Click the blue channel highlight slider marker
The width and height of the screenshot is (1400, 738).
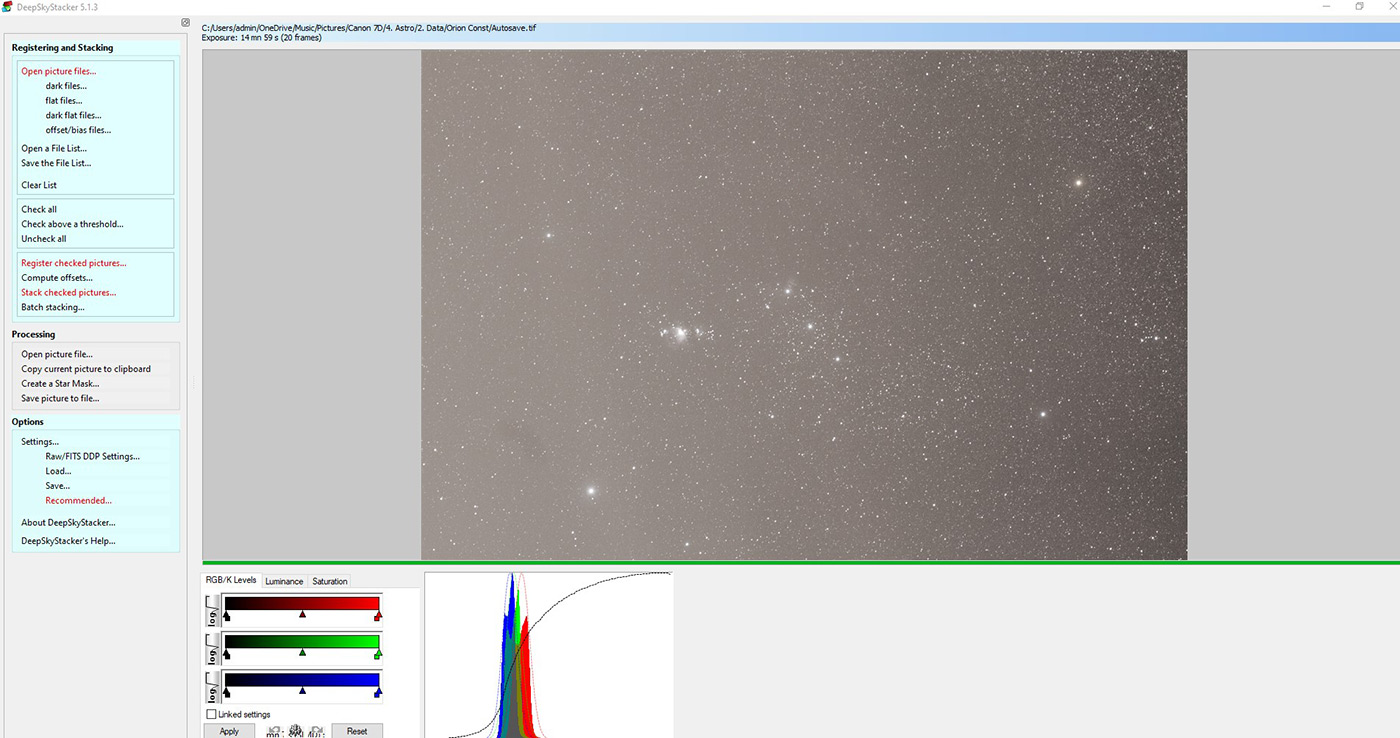click(378, 691)
